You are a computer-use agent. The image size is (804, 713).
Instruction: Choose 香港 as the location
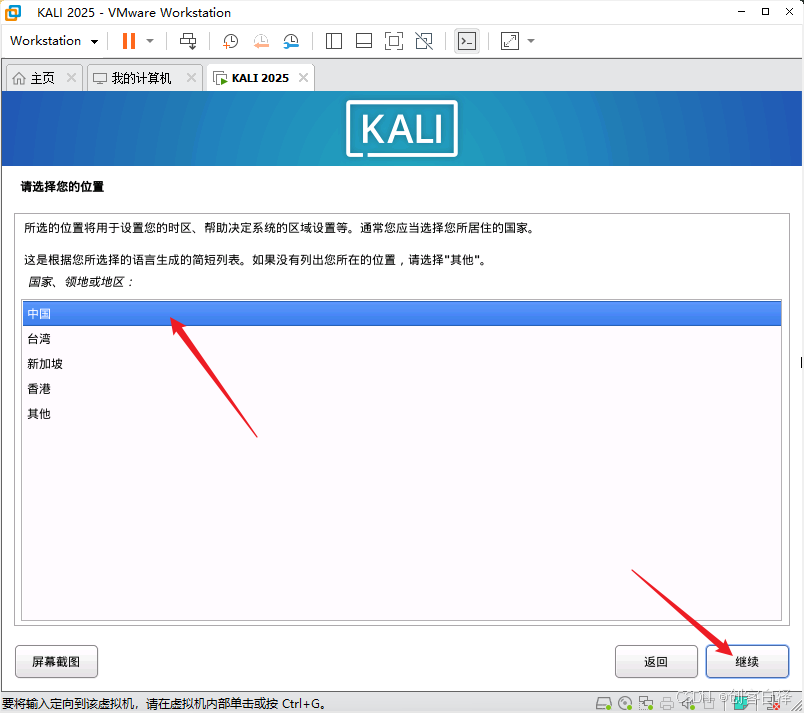click(401, 389)
